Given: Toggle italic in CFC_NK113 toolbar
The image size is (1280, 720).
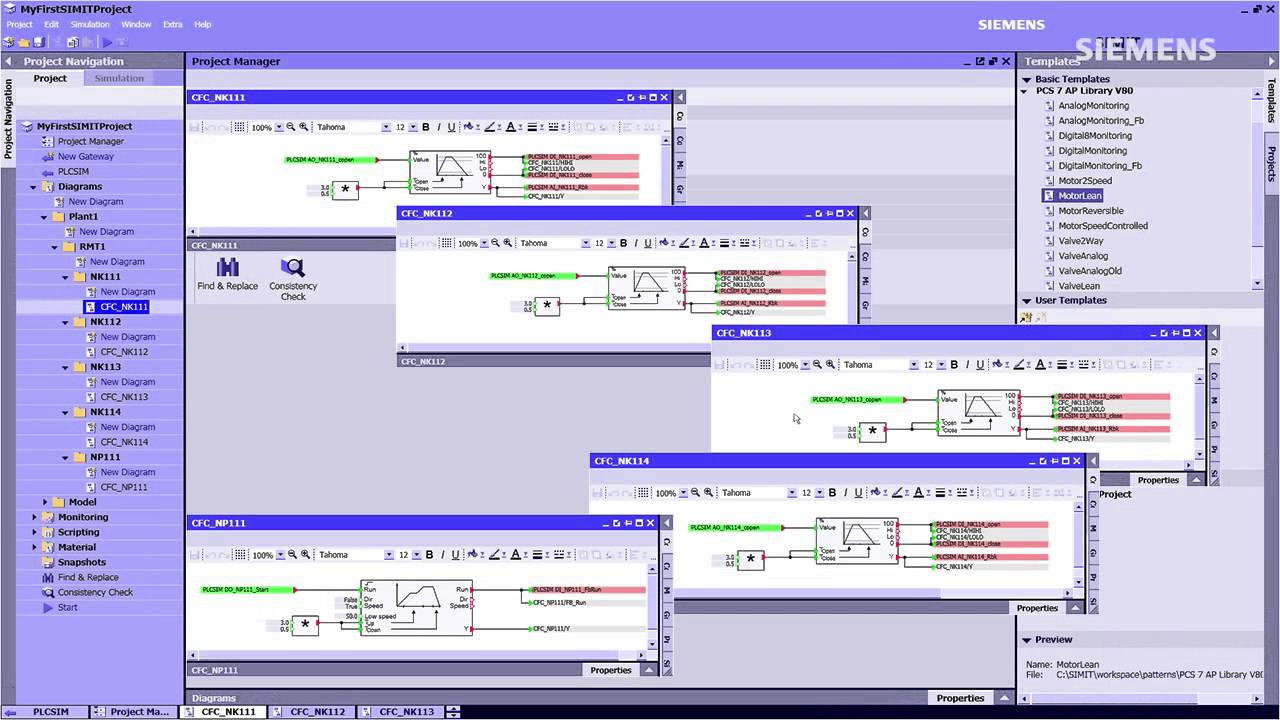Looking at the screenshot, I should tap(967, 365).
